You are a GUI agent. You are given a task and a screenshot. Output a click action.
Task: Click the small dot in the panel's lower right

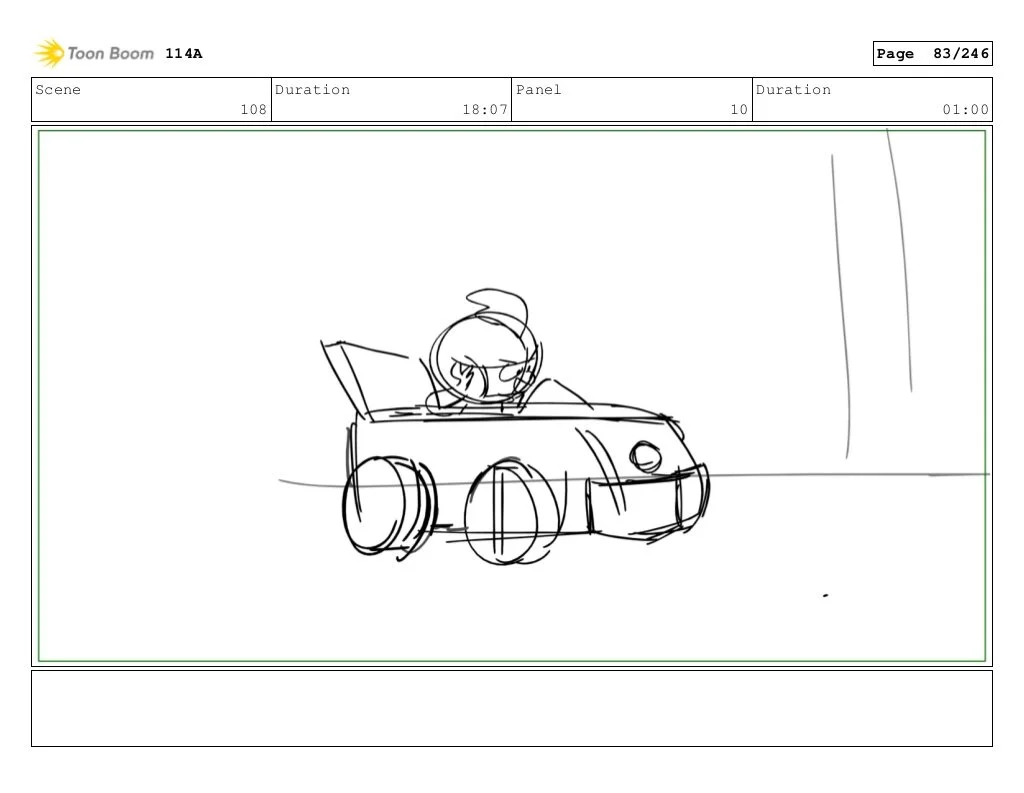(x=825, y=595)
